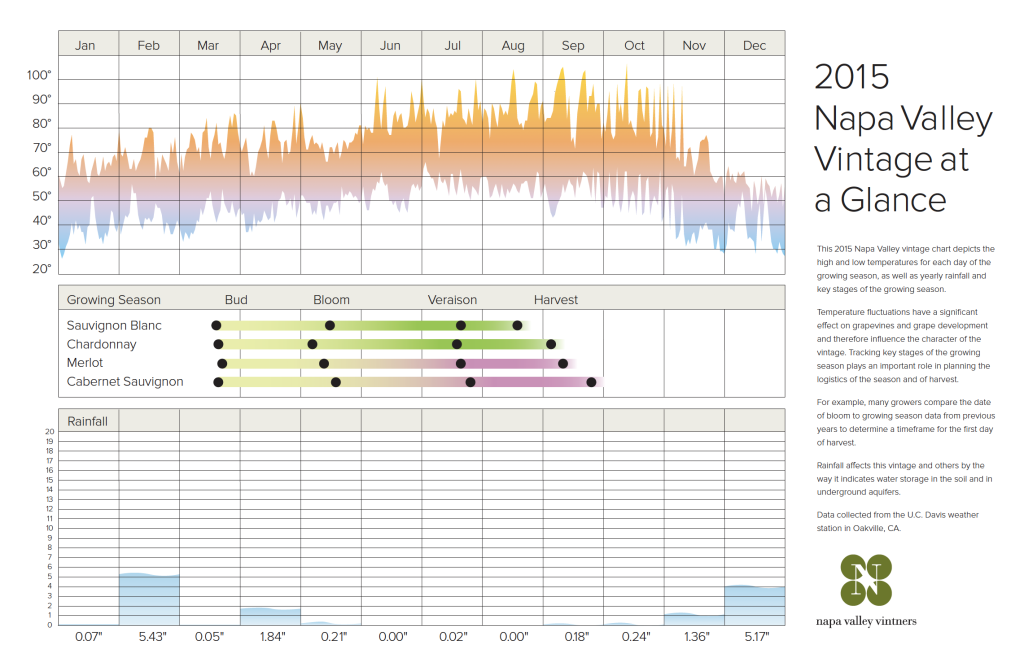Select the Cabernet Sauvignon harvest marker dot
The width and height of the screenshot is (1024, 671).
pos(592,382)
